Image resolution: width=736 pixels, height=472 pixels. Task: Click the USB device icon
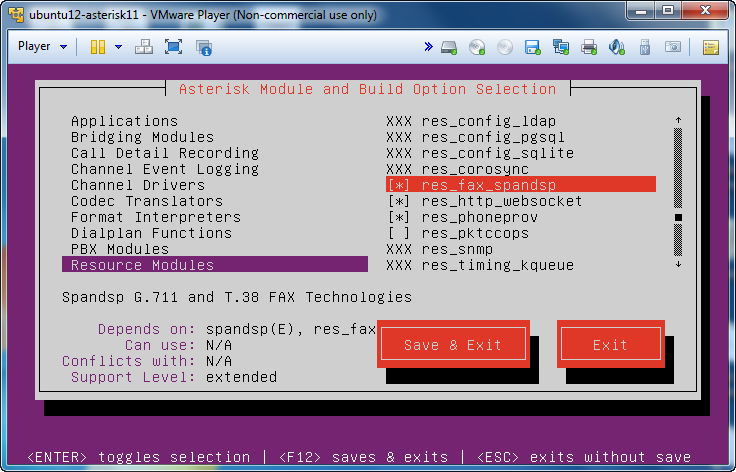click(645, 47)
